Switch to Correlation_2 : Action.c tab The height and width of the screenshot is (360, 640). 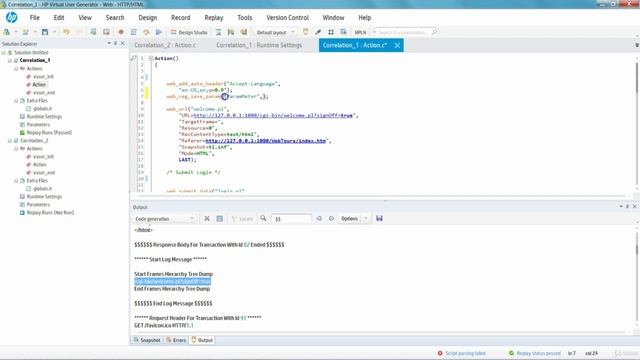(165, 45)
